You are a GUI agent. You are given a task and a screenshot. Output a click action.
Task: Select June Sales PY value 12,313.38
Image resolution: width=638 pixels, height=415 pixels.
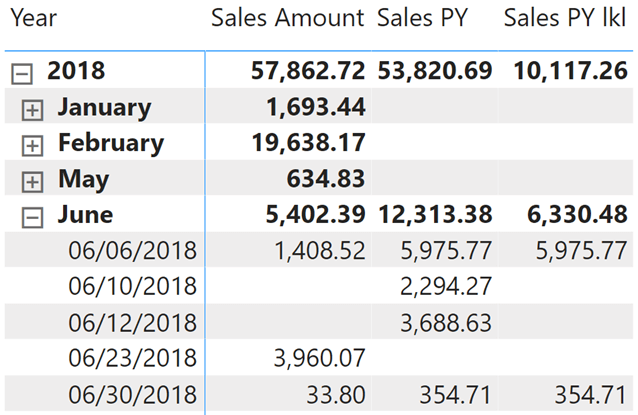pos(434,215)
